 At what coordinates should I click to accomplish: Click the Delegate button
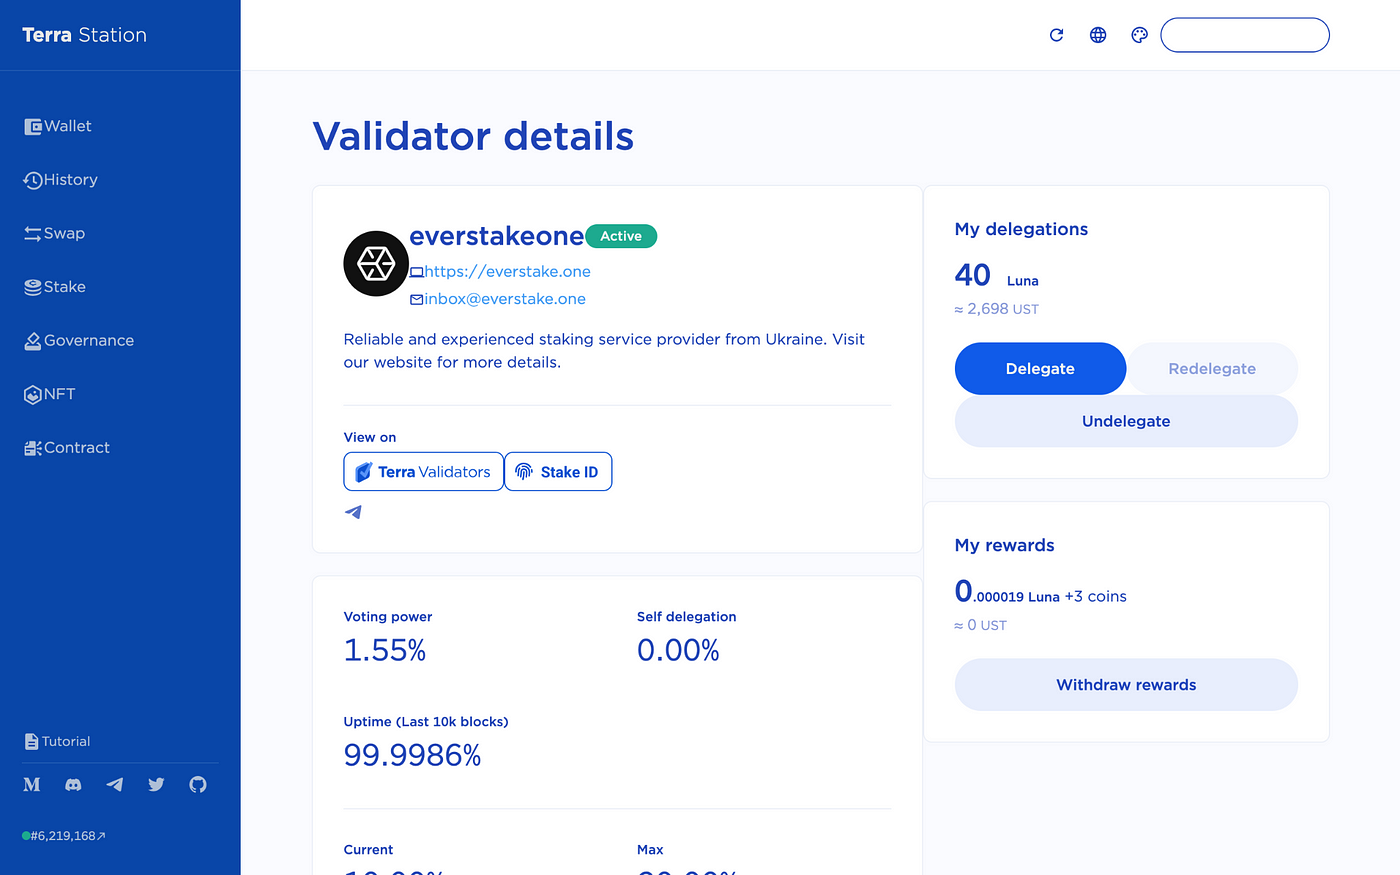pos(1040,369)
